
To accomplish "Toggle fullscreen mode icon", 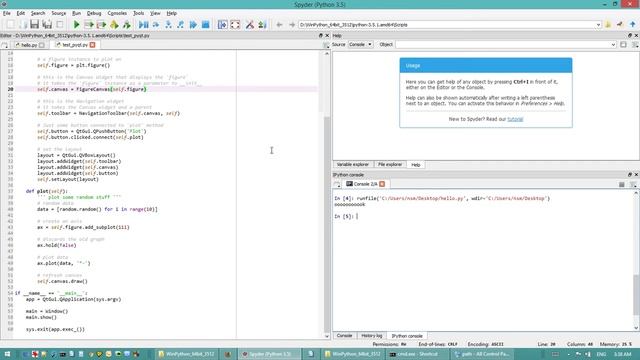I will click(235, 24).
